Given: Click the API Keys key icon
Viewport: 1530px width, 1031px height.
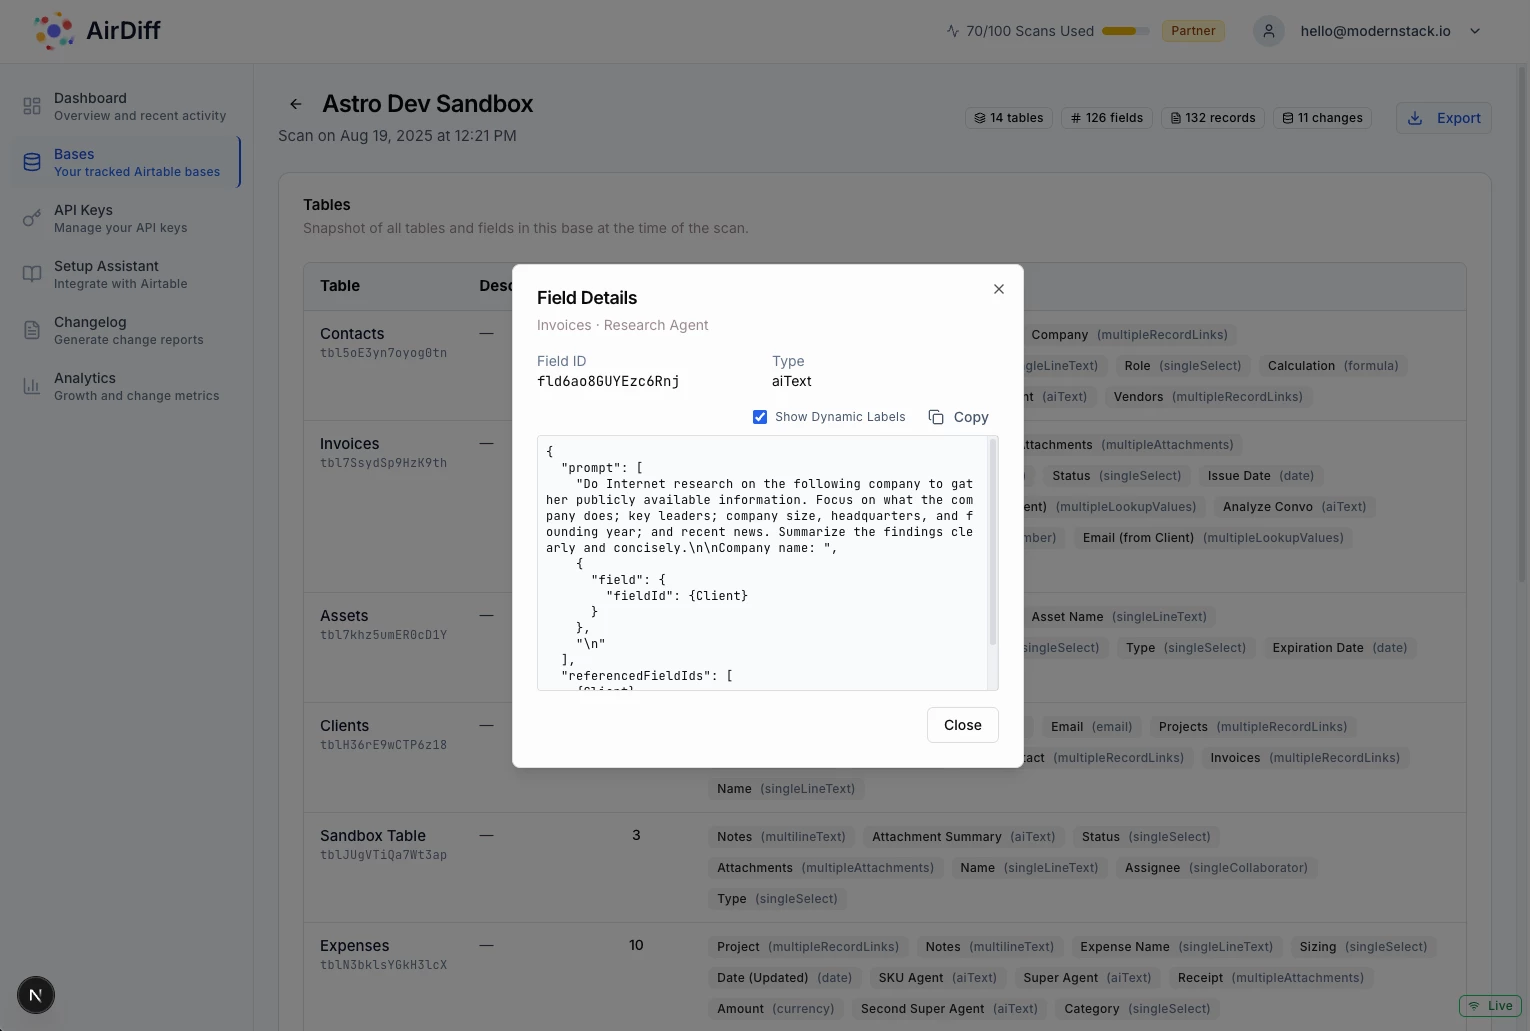Looking at the screenshot, I should [32, 218].
